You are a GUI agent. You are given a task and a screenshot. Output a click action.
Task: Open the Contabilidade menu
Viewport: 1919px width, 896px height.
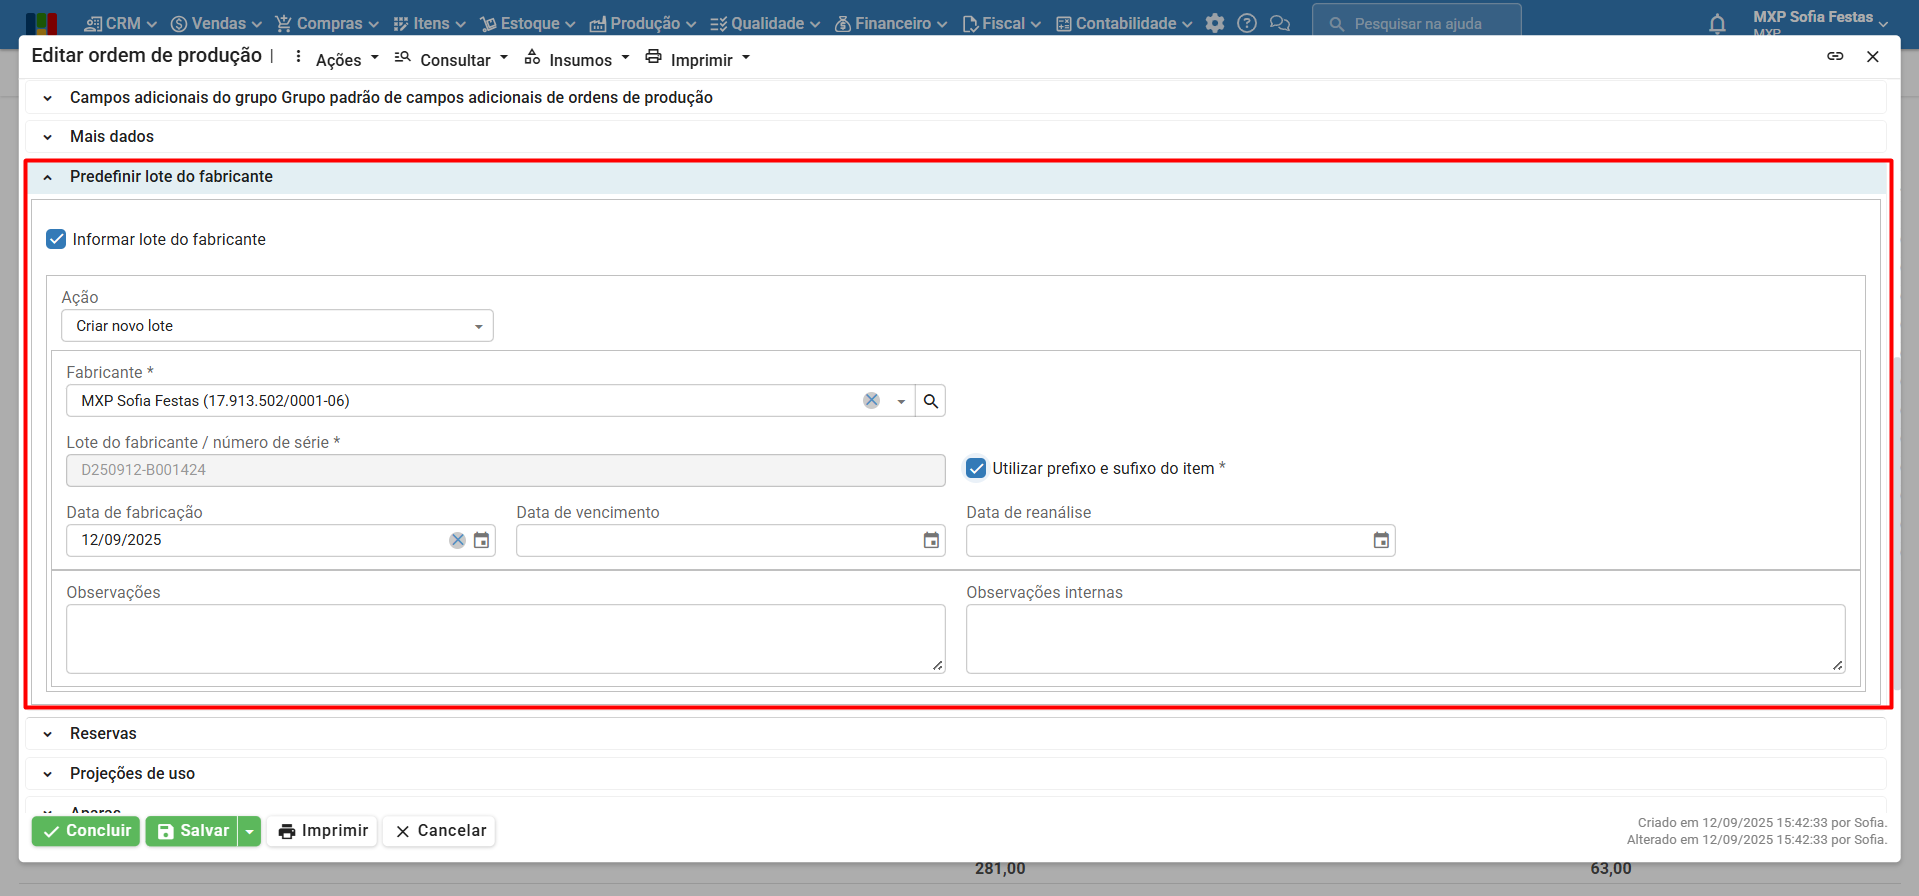(x=1124, y=23)
